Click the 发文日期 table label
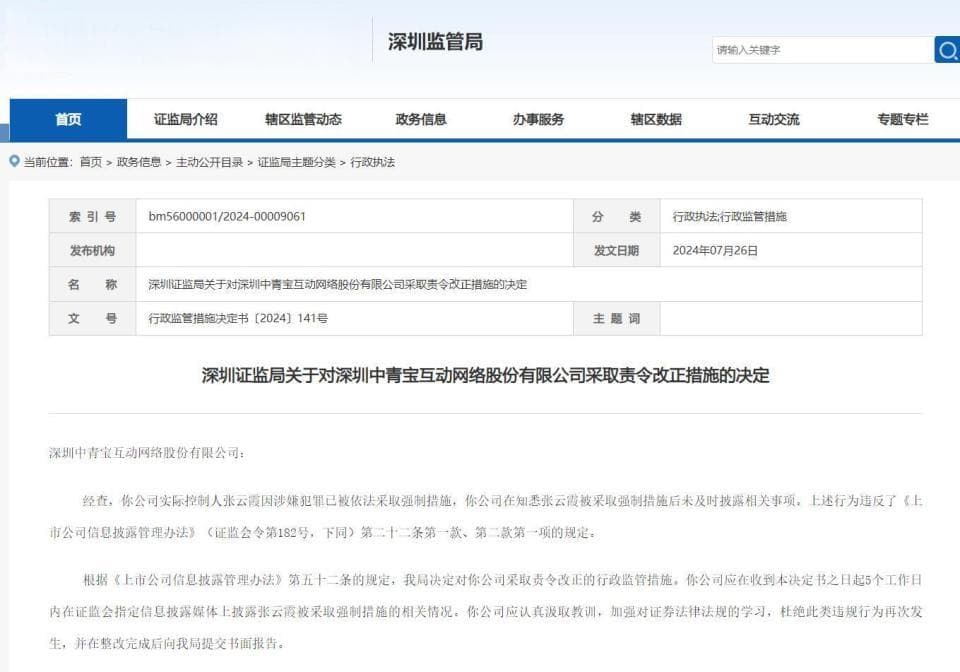The image size is (960, 672). coord(617,250)
